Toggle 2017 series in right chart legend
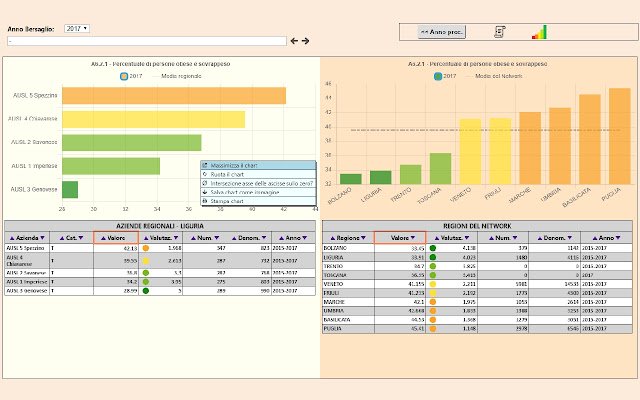 (445, 76)
